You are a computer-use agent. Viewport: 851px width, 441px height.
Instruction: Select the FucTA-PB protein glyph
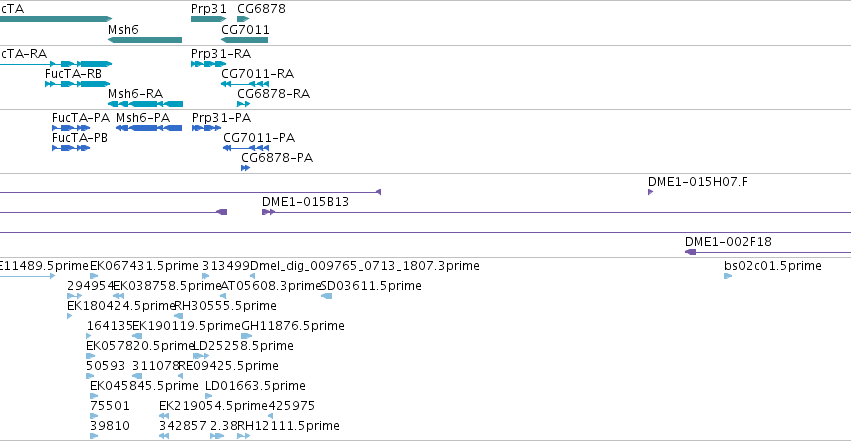[71, 148]
